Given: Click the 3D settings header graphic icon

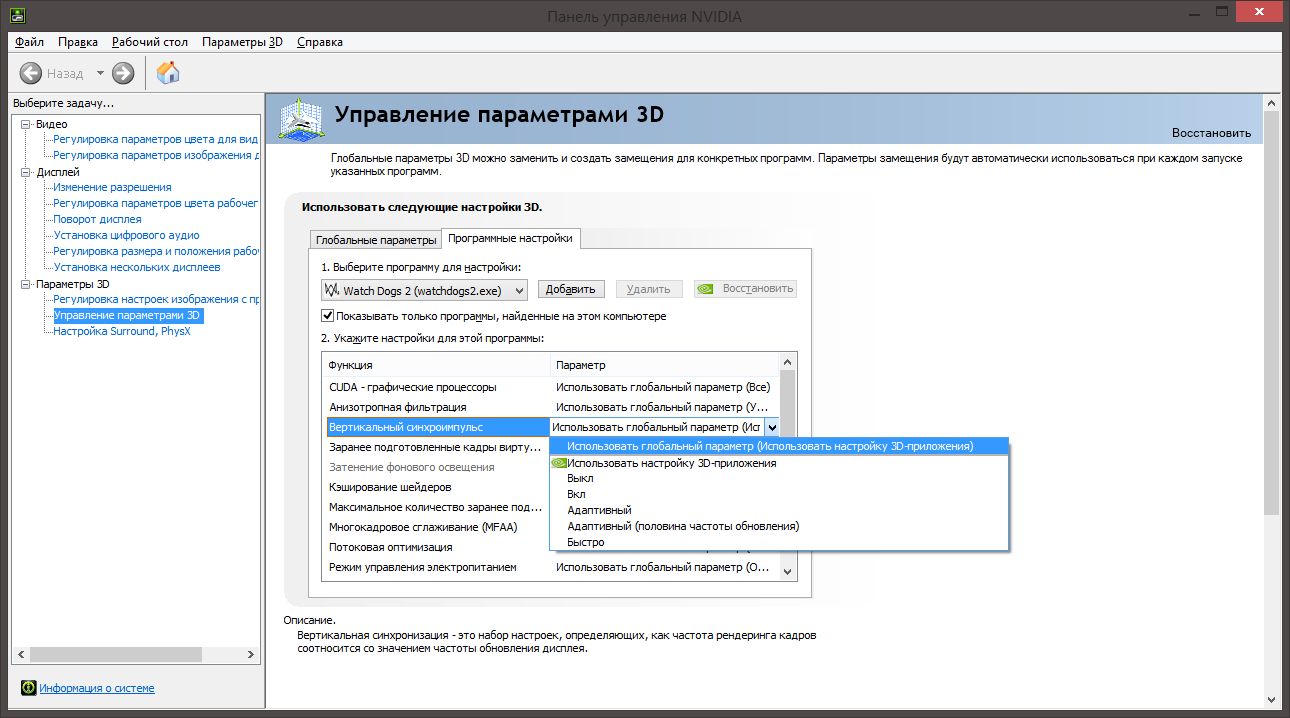Looking at the screenshot, I should pos(302,118).
